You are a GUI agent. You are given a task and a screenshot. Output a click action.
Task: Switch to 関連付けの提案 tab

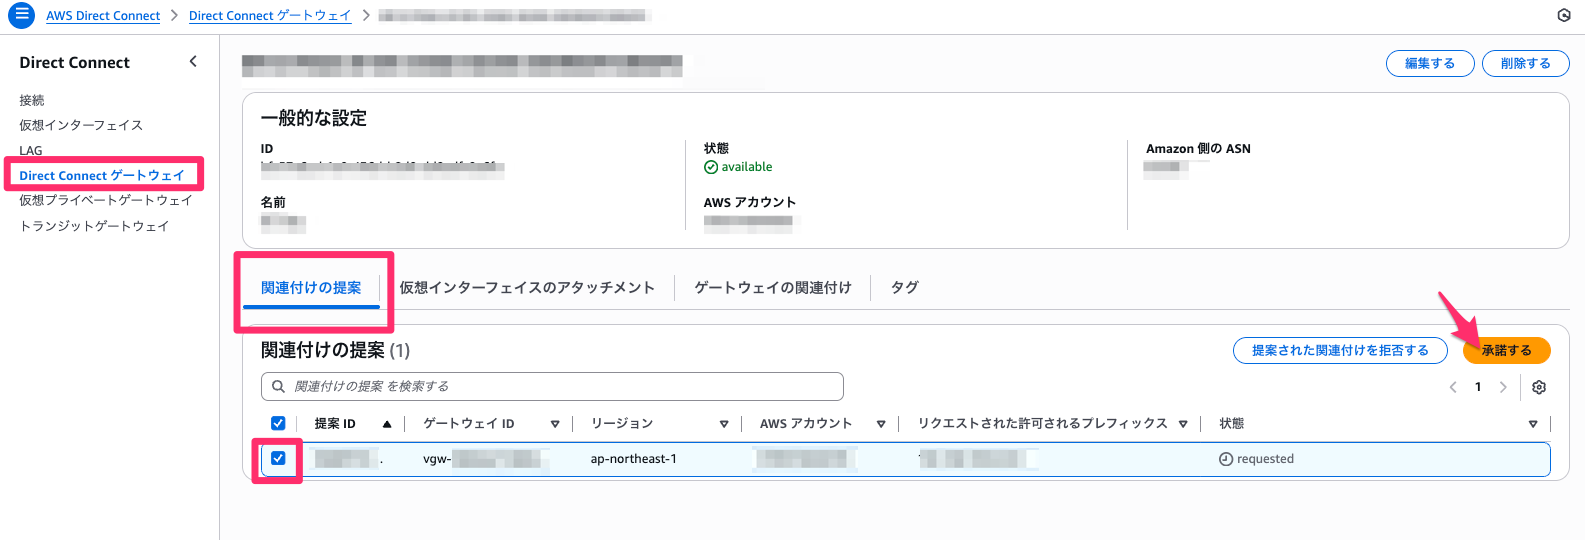tap(311, 288)
